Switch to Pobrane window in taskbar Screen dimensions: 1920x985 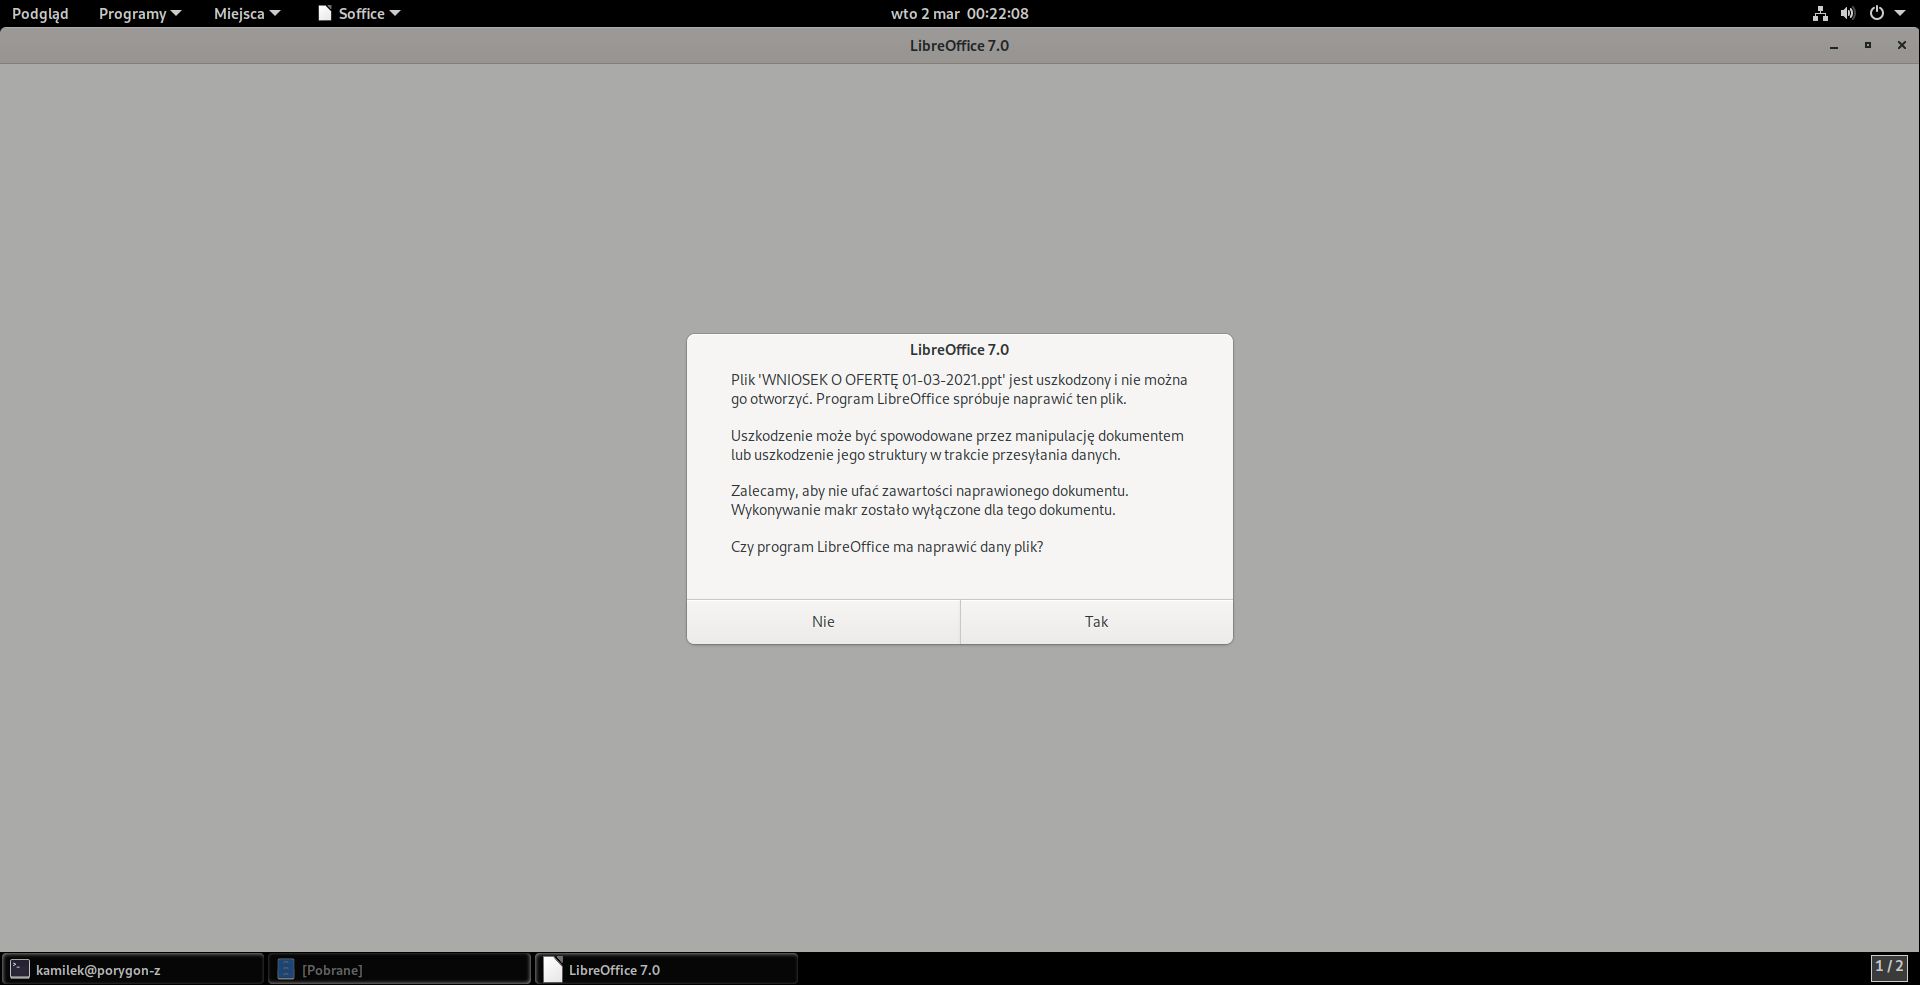coord(399,969)
